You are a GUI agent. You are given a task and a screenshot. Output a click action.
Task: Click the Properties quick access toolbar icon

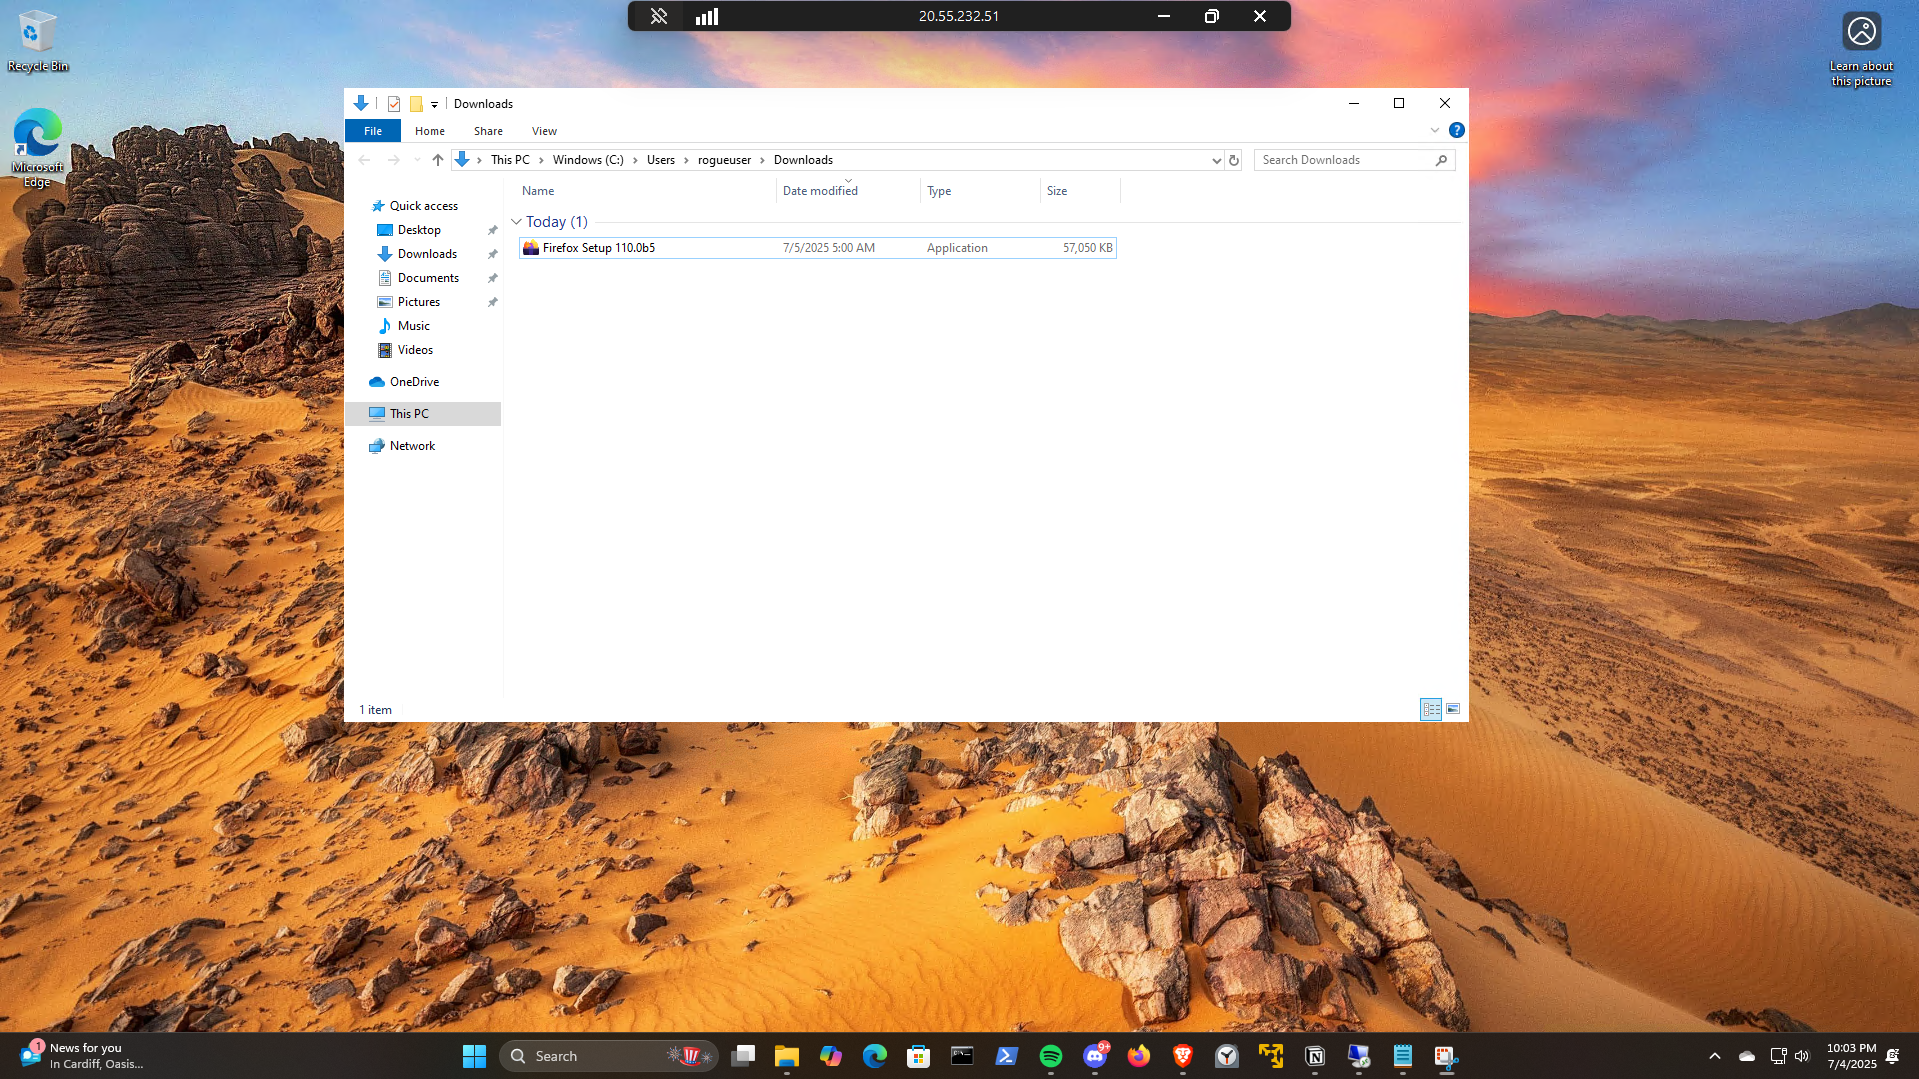[x=394, y=104]
